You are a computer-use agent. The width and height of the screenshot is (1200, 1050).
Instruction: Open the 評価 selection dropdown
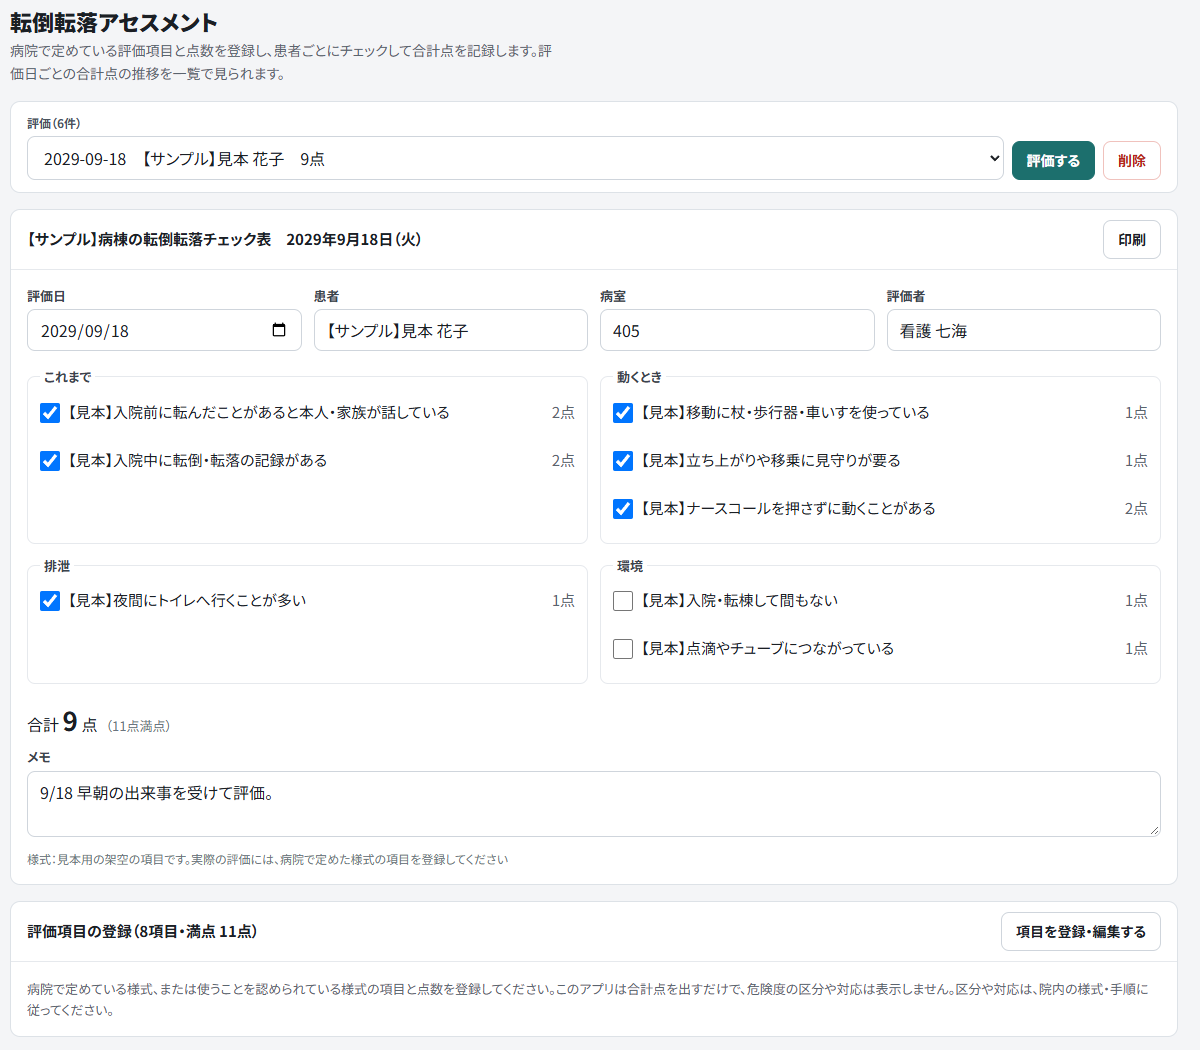click(515, 158)
